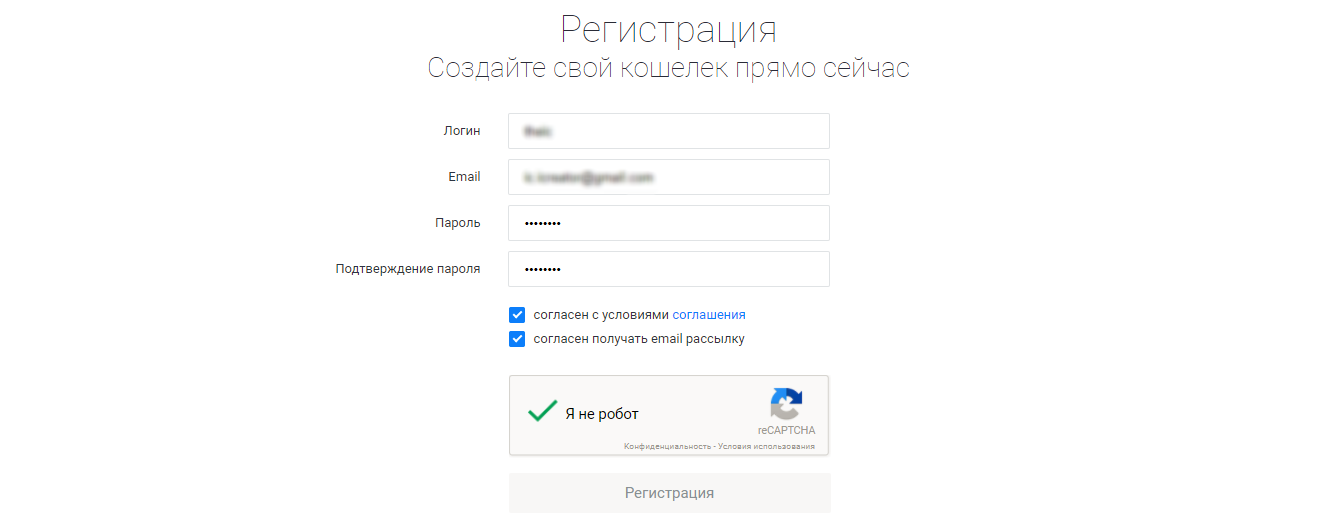1342x523 pixels.
Task: Open the 'Условия использования' reCAPTCHA link
Action: (x=766, y=446)
